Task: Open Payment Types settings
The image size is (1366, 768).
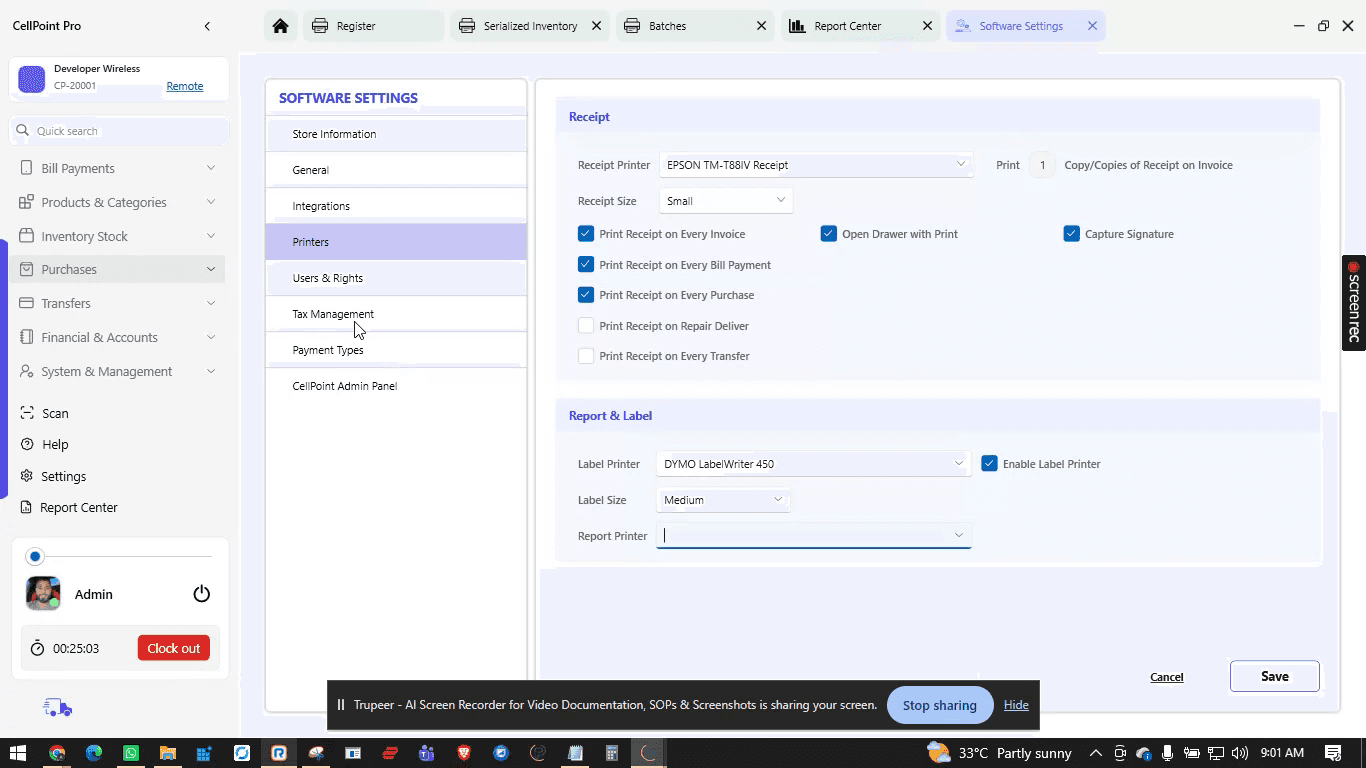Action: (x=396, y=350)
